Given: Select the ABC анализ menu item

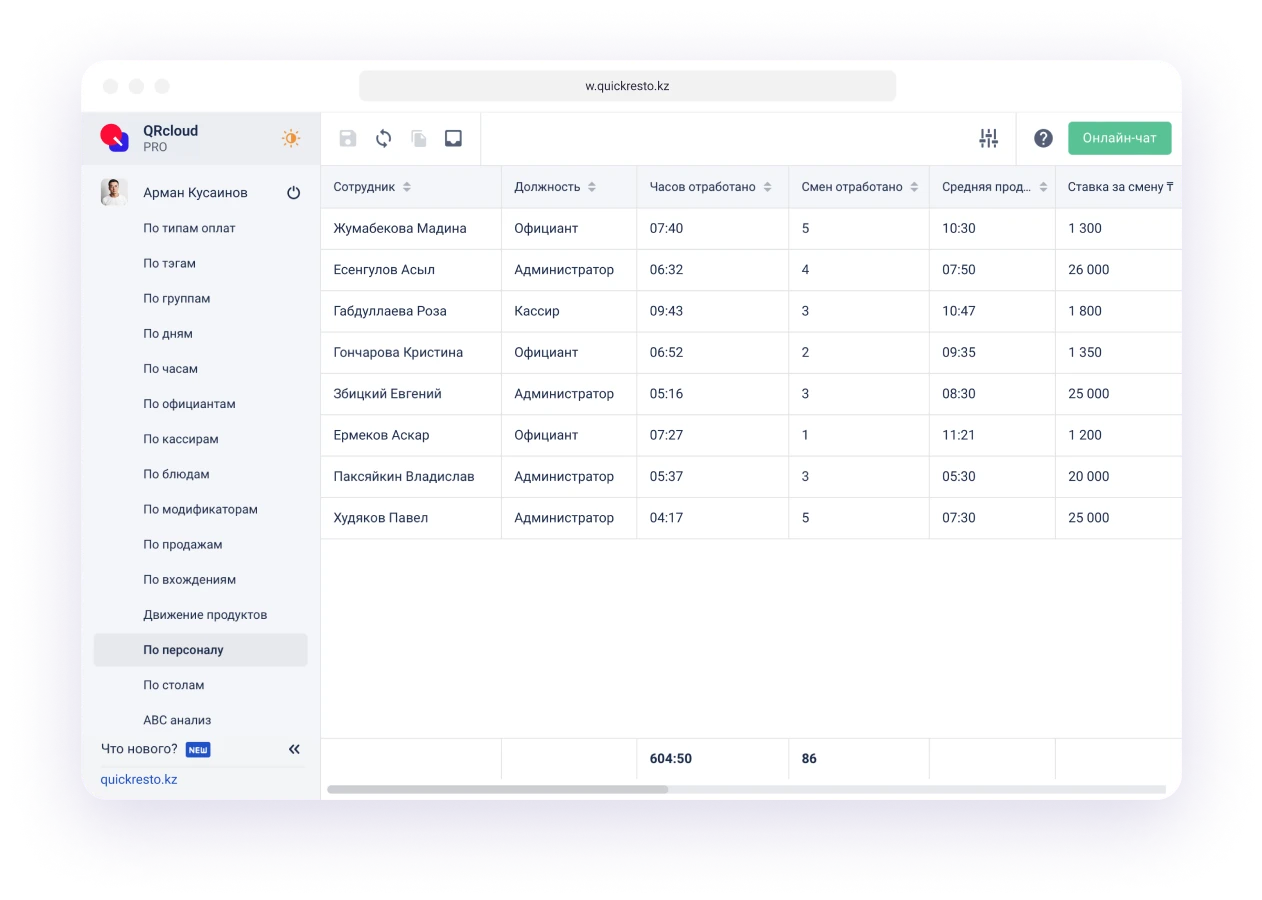Looking at the screenshot, I should point(177,720).
